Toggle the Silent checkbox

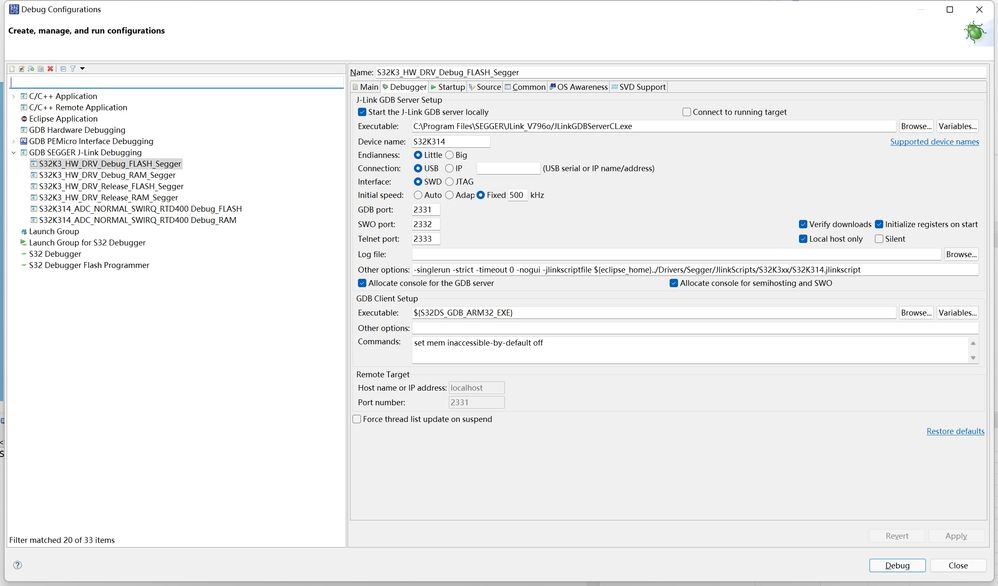pos(879,239)
